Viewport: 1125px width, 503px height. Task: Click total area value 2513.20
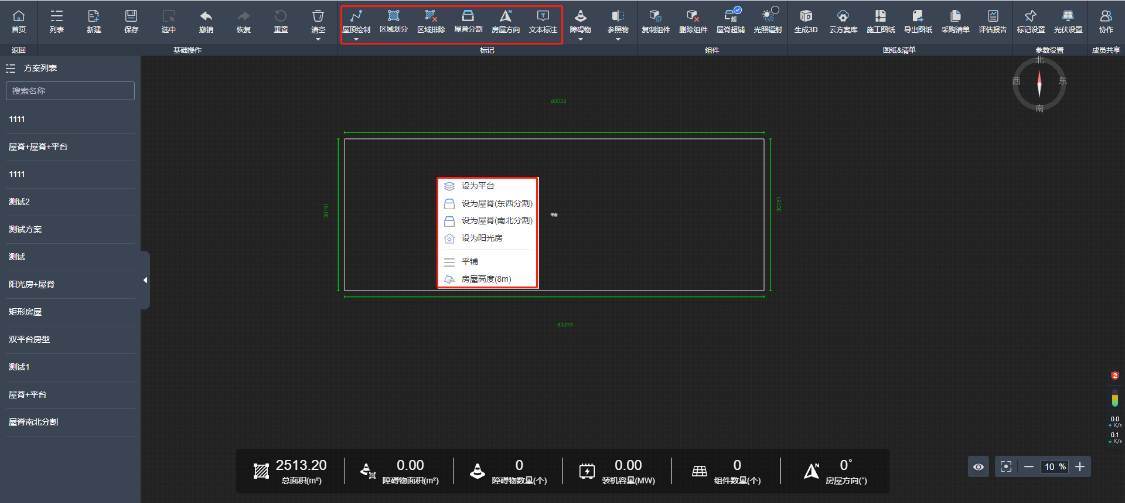301,466
